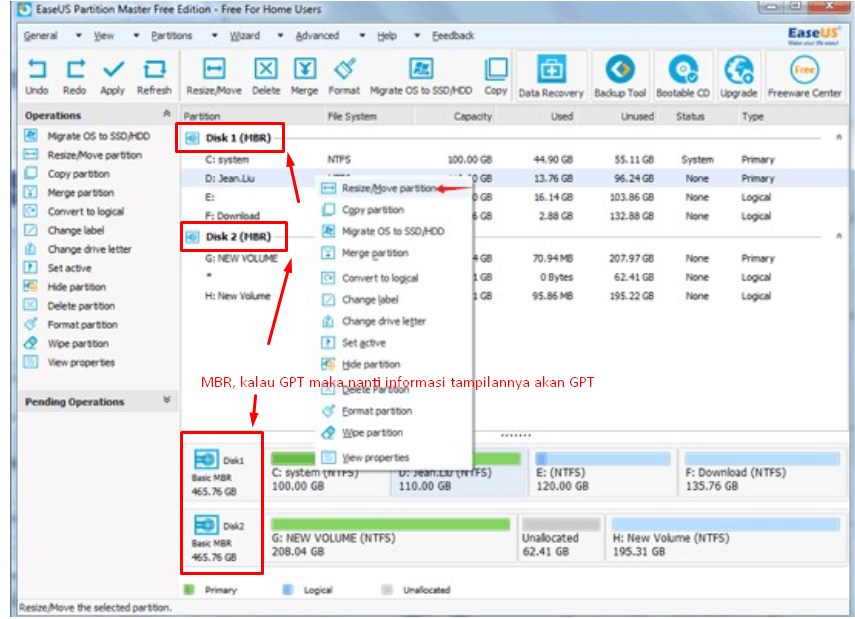Select View properties in context menu
The width and height of the screenshot is (855, 619).
click(x=395, y=458)
